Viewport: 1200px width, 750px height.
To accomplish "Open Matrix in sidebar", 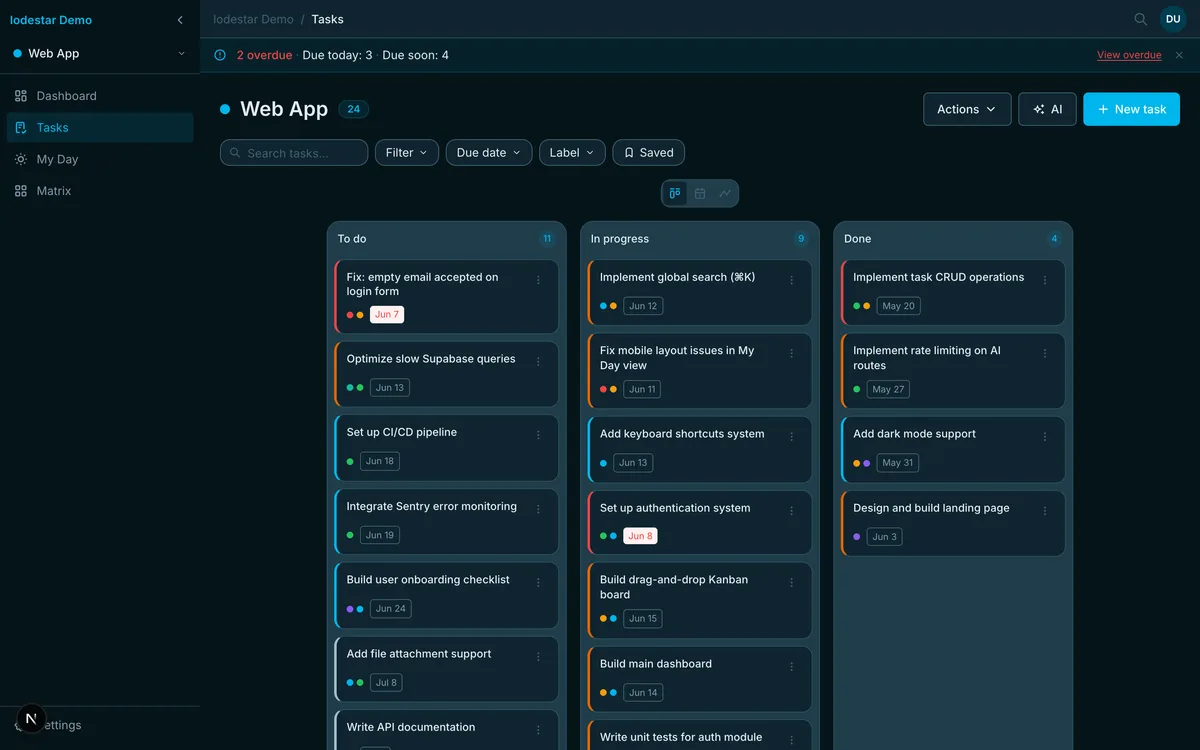I will tap(100, 191).
